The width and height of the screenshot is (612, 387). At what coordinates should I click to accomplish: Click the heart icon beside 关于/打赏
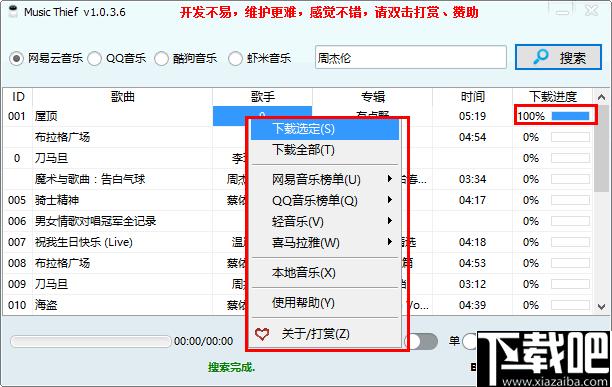(262, 334)
